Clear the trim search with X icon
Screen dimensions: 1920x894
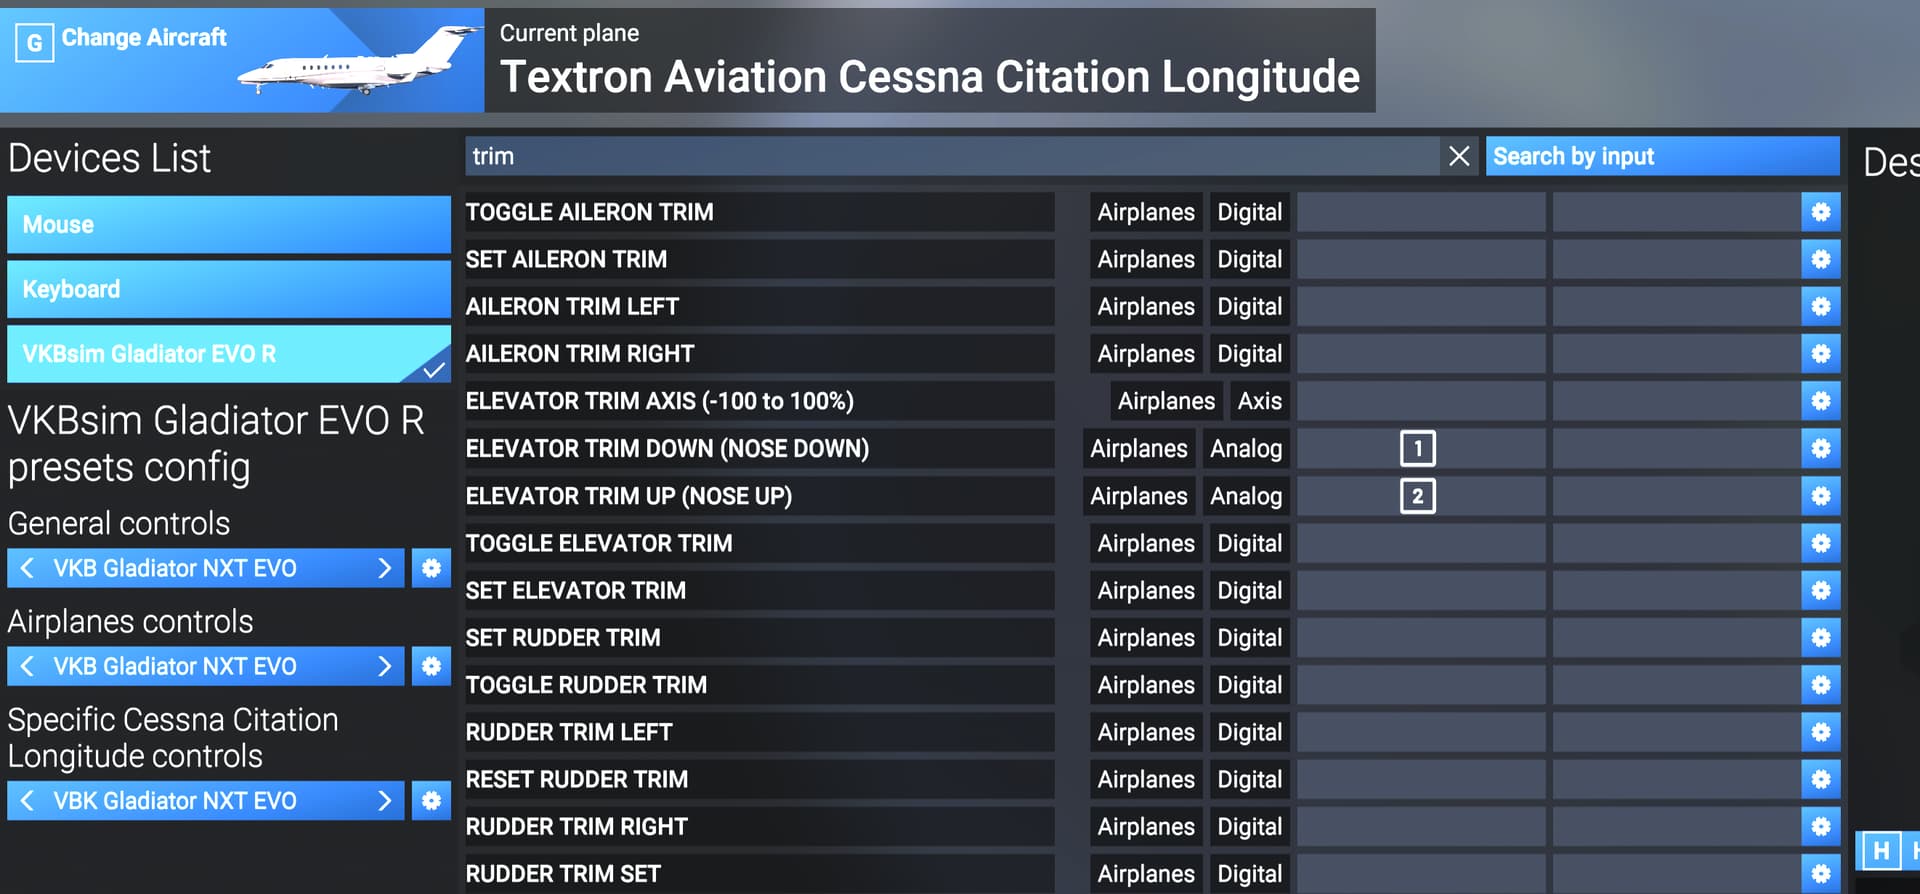click(x=1459, y=156)
